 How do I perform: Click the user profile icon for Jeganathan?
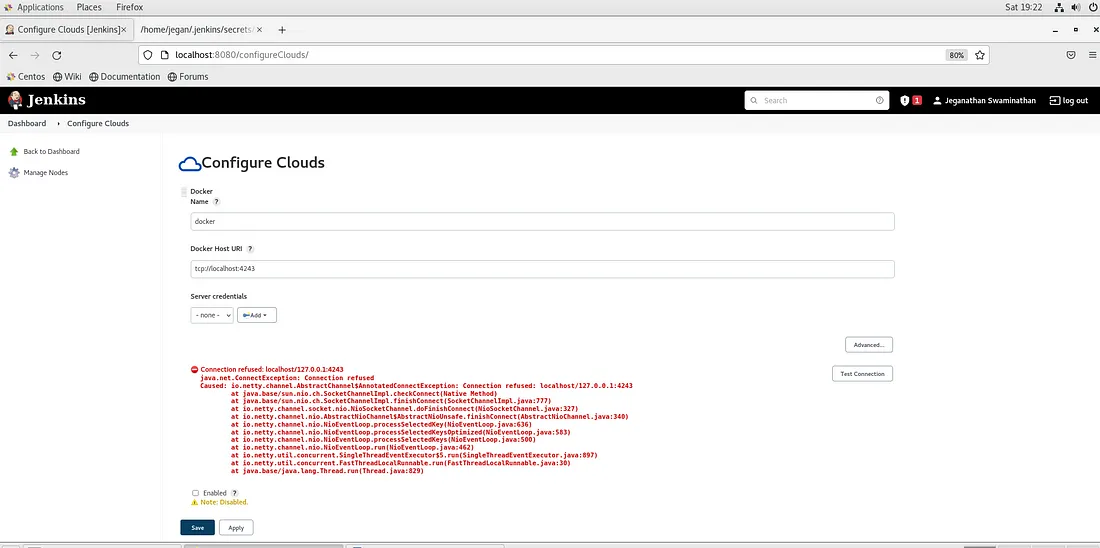coord(937,100)
